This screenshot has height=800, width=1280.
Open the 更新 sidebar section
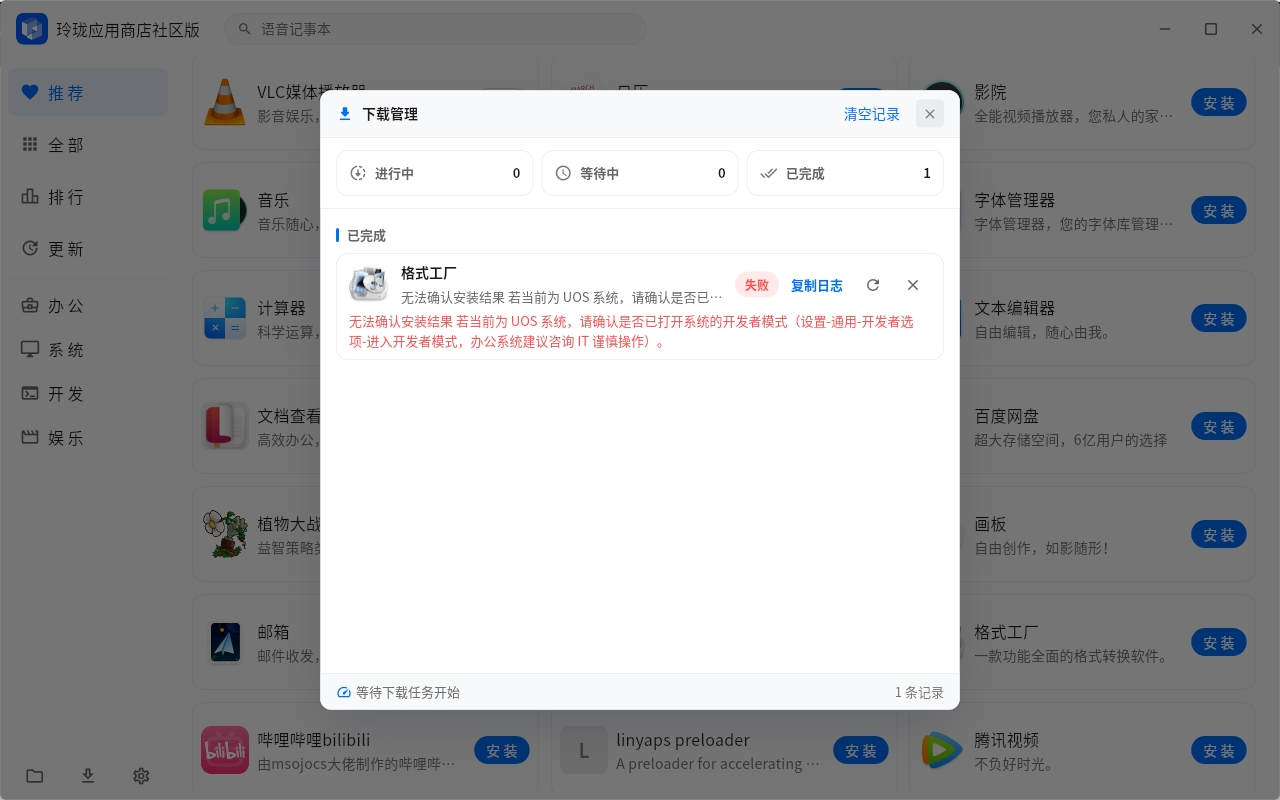pos(88,249)
